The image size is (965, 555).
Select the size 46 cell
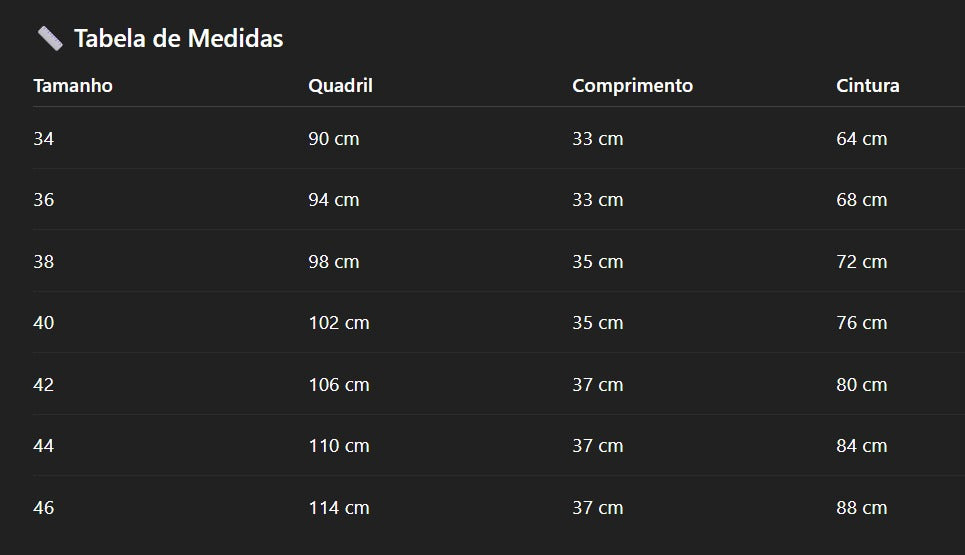tap(44, 508)
